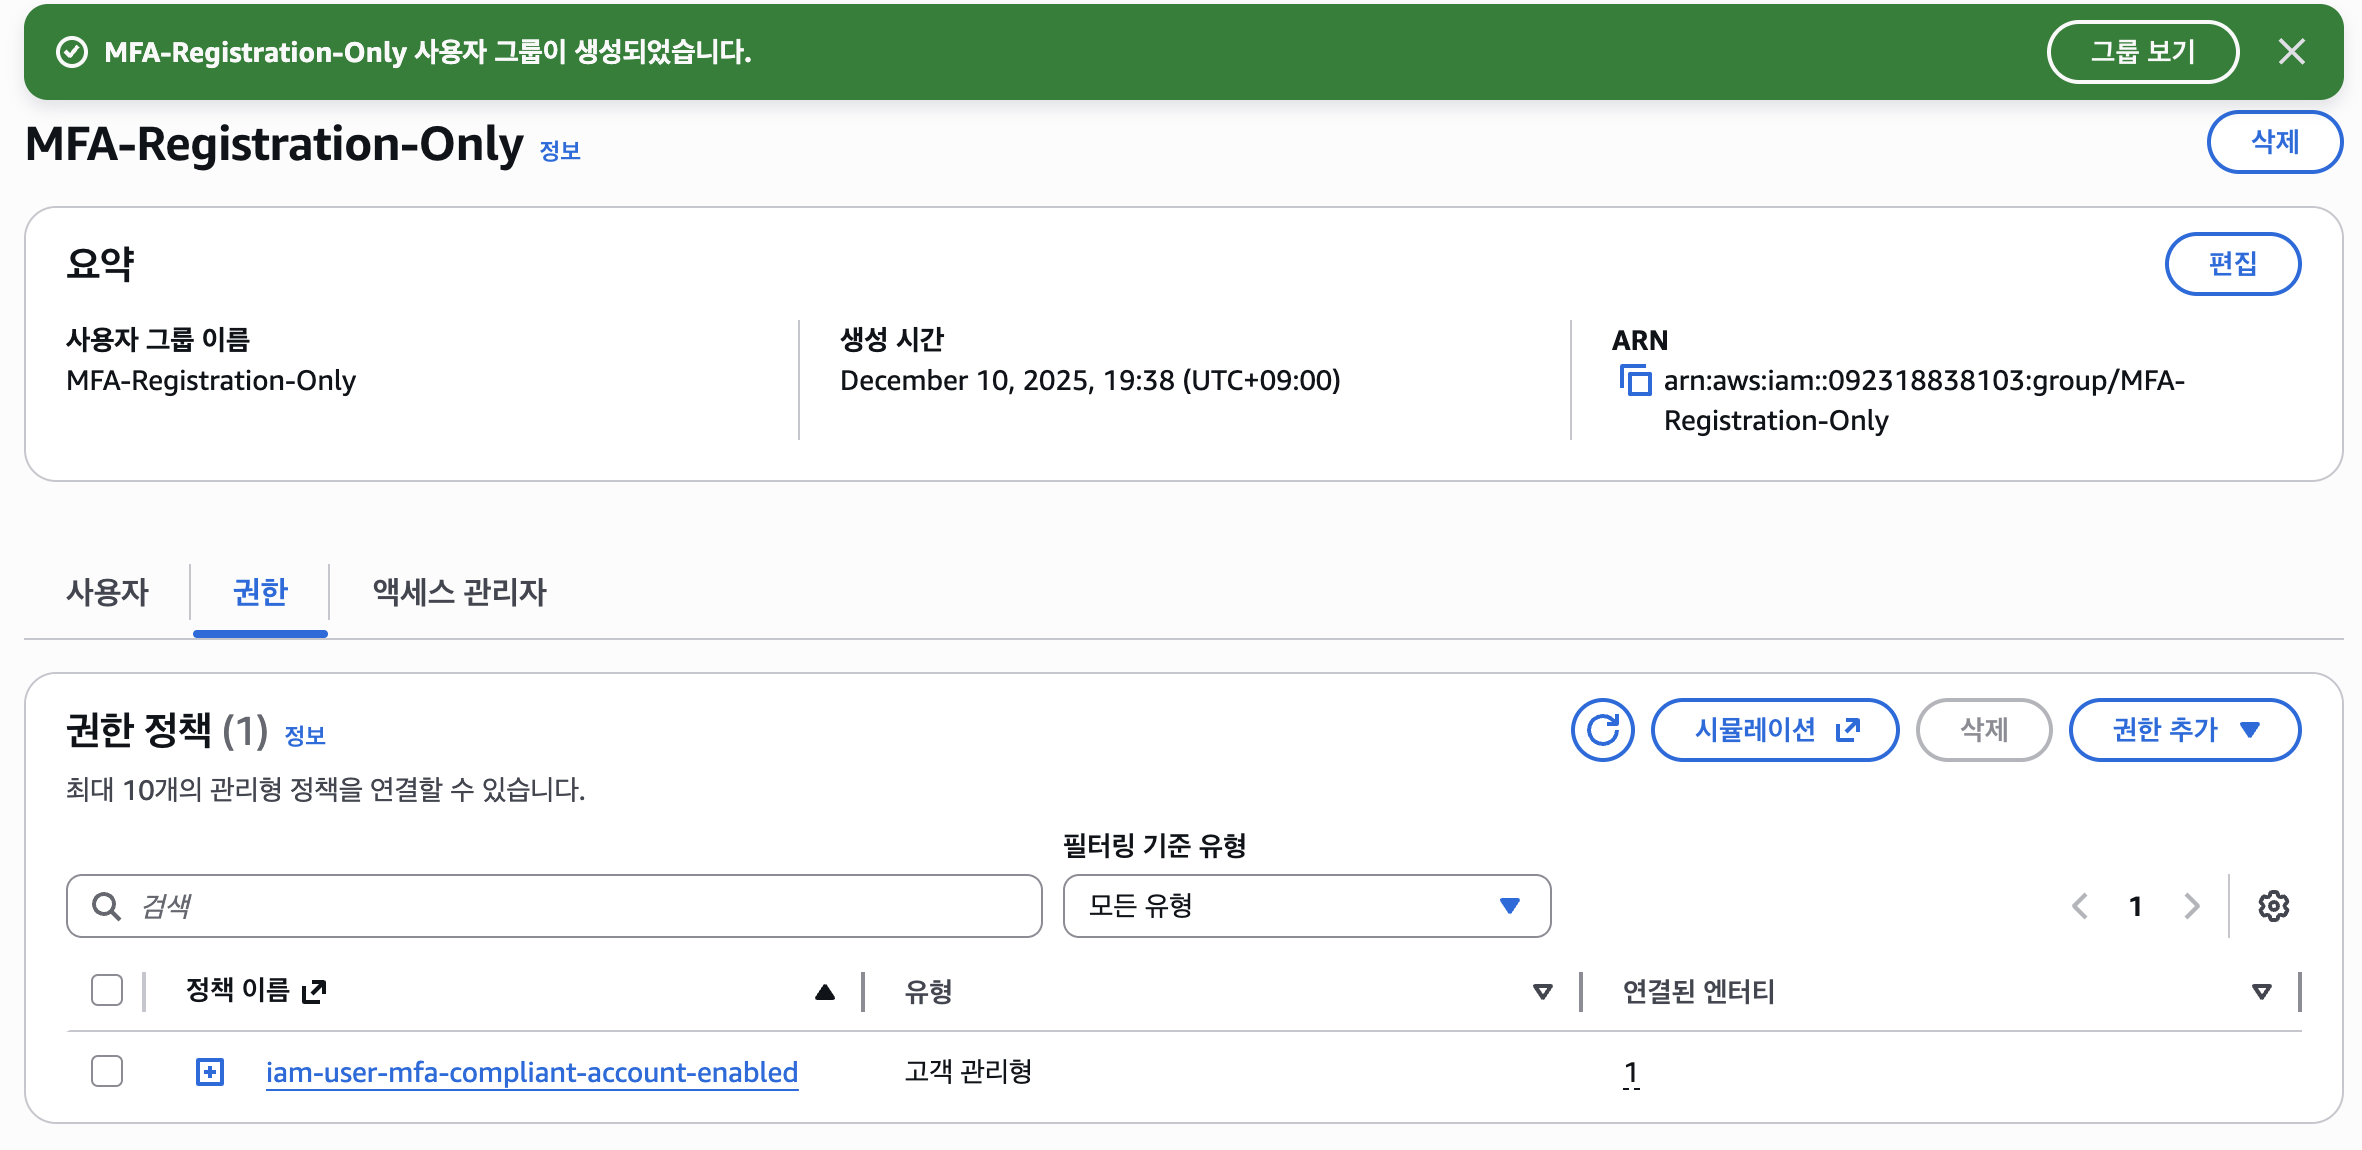Refresh the permission policies list
Screen dimensions: 2362x1150
pos(1602,730)
